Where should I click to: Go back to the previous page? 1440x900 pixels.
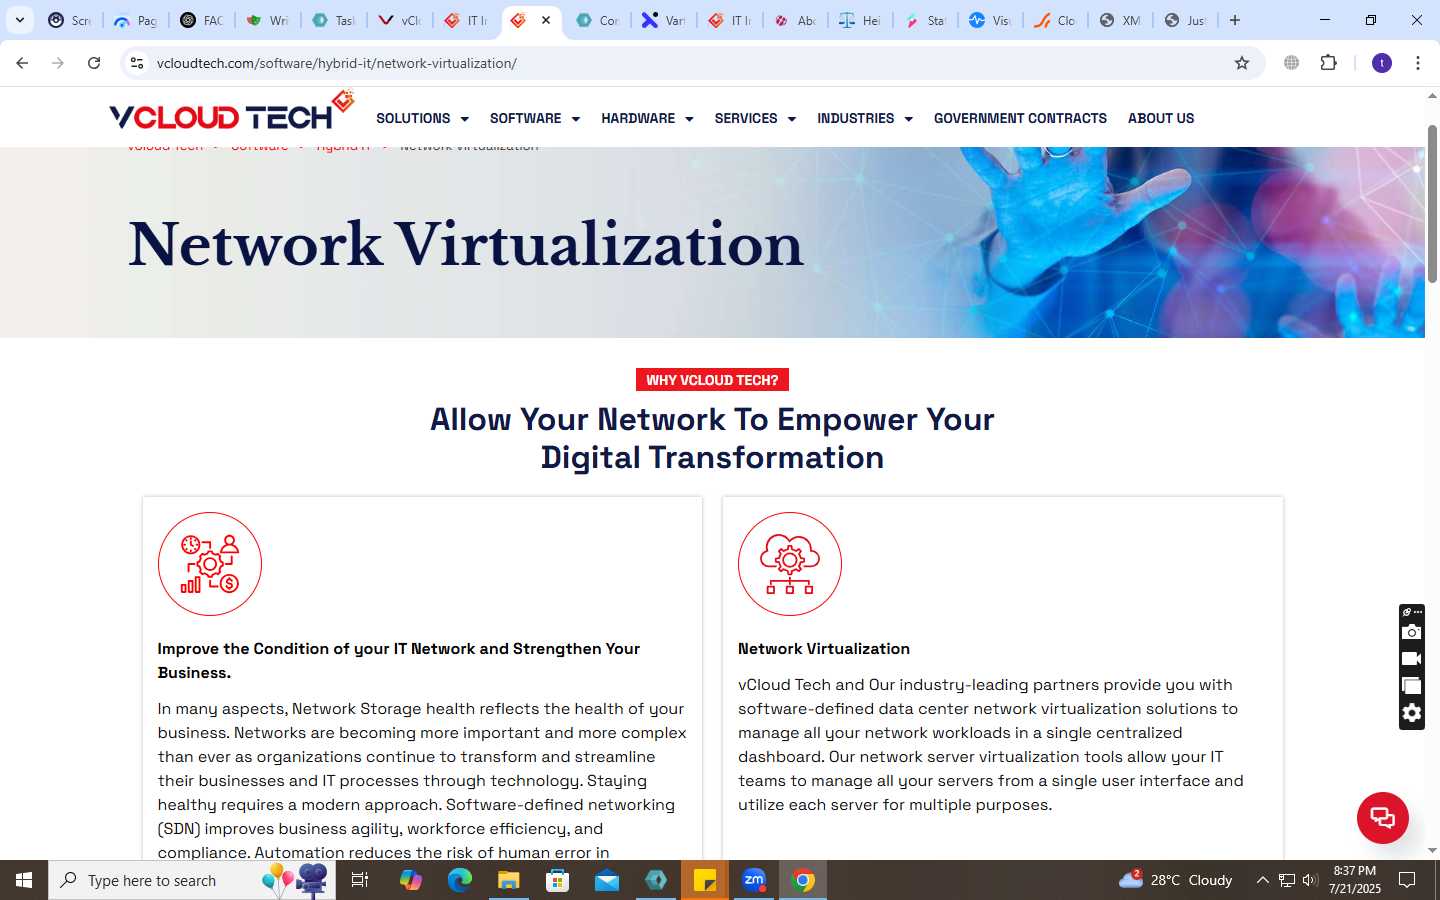click(x=22, y=63)
